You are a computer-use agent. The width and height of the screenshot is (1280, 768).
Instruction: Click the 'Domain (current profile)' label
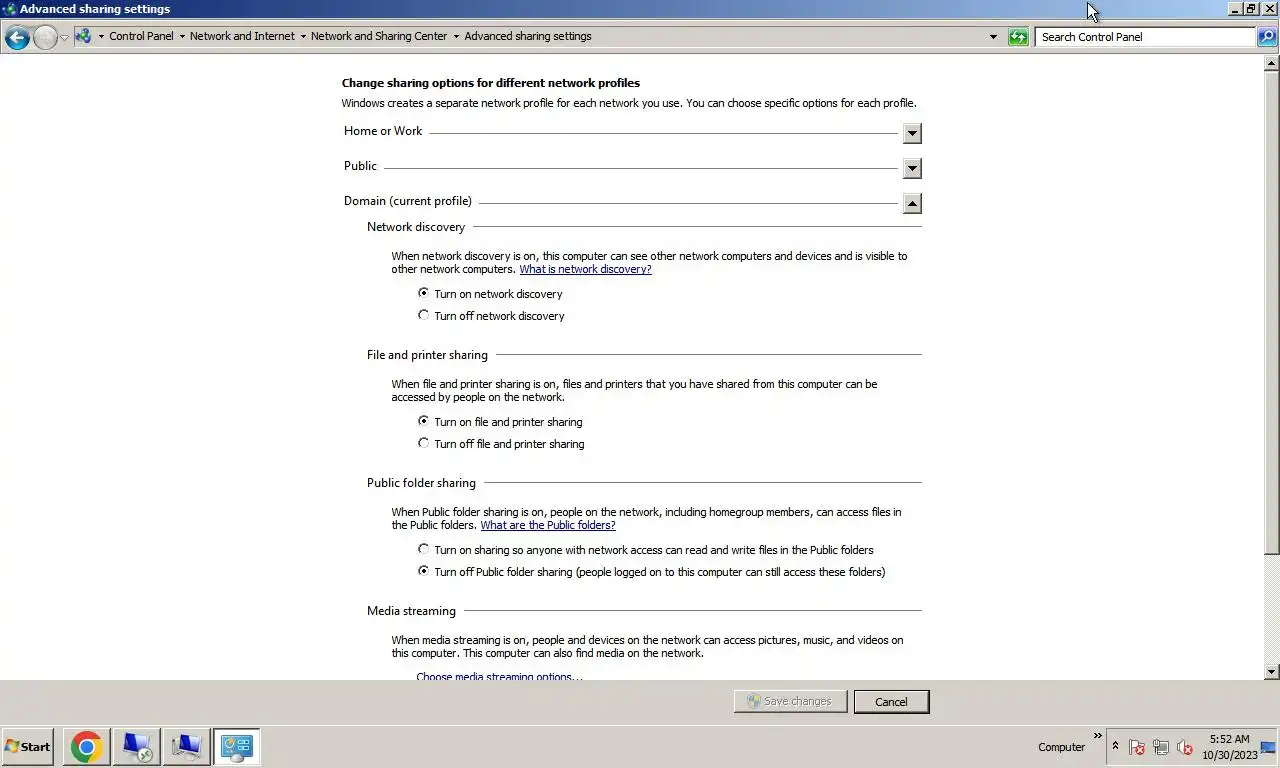coord(408,201)
